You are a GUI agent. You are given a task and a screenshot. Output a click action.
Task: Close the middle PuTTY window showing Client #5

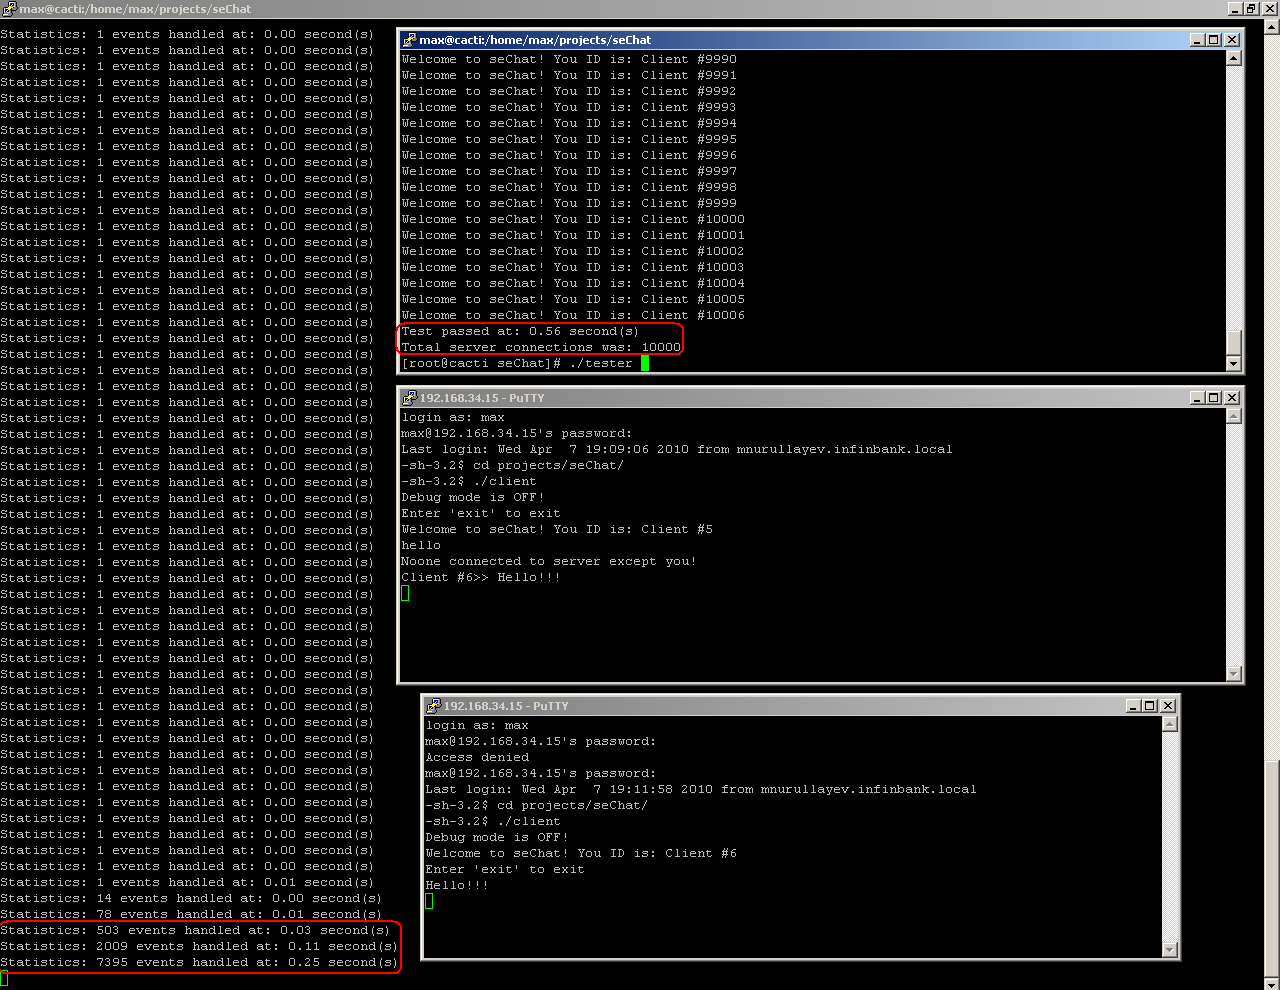[1232, 398]
